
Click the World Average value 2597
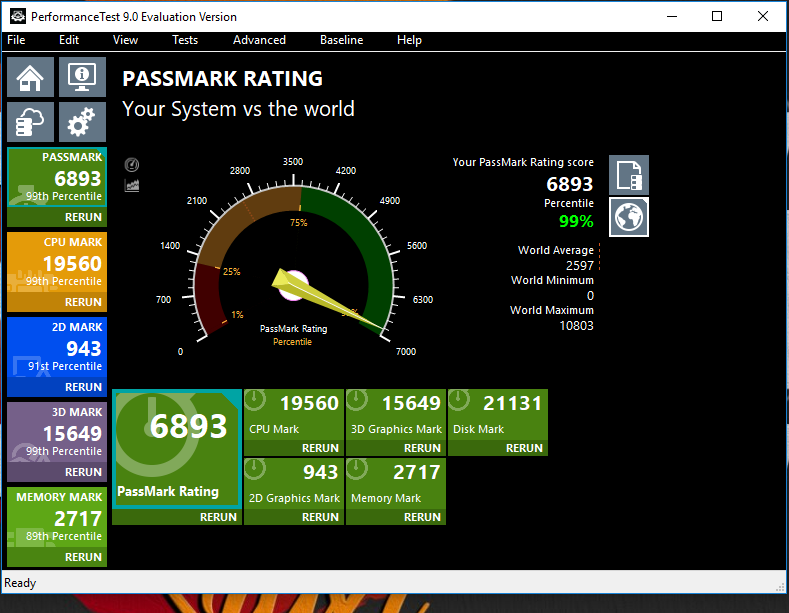pyautogui.click(x=580, y=266)
